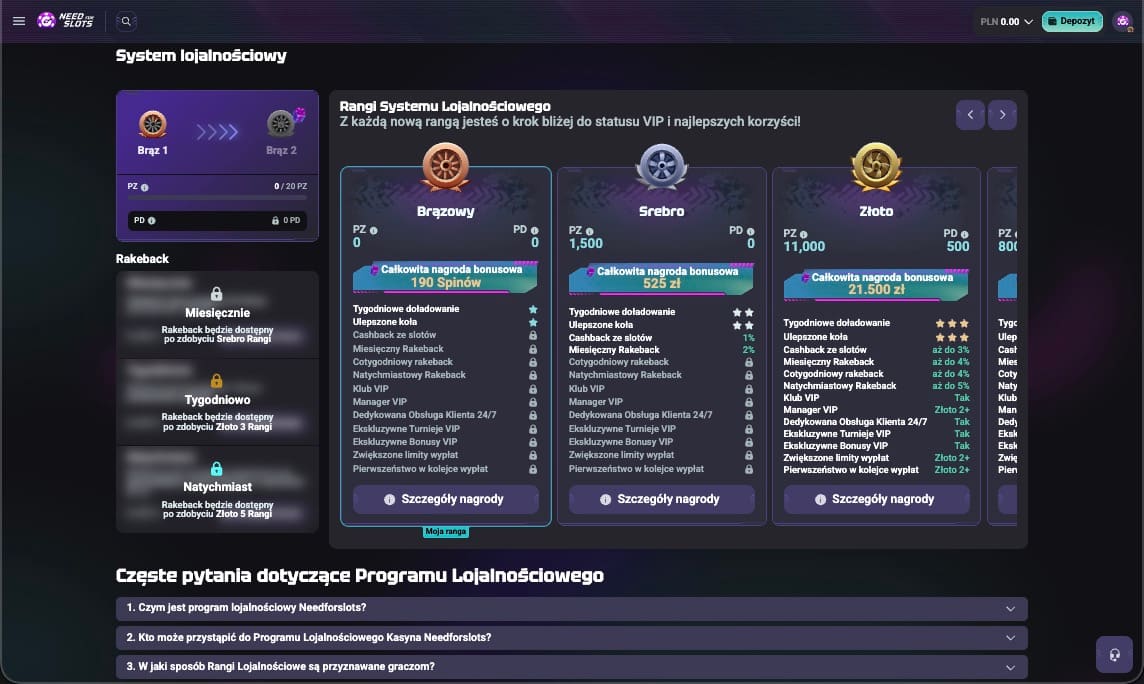The image size is (1144, 684).
Task: Go to next ranks with right arrow
Action: click(x=1003, y=115)
